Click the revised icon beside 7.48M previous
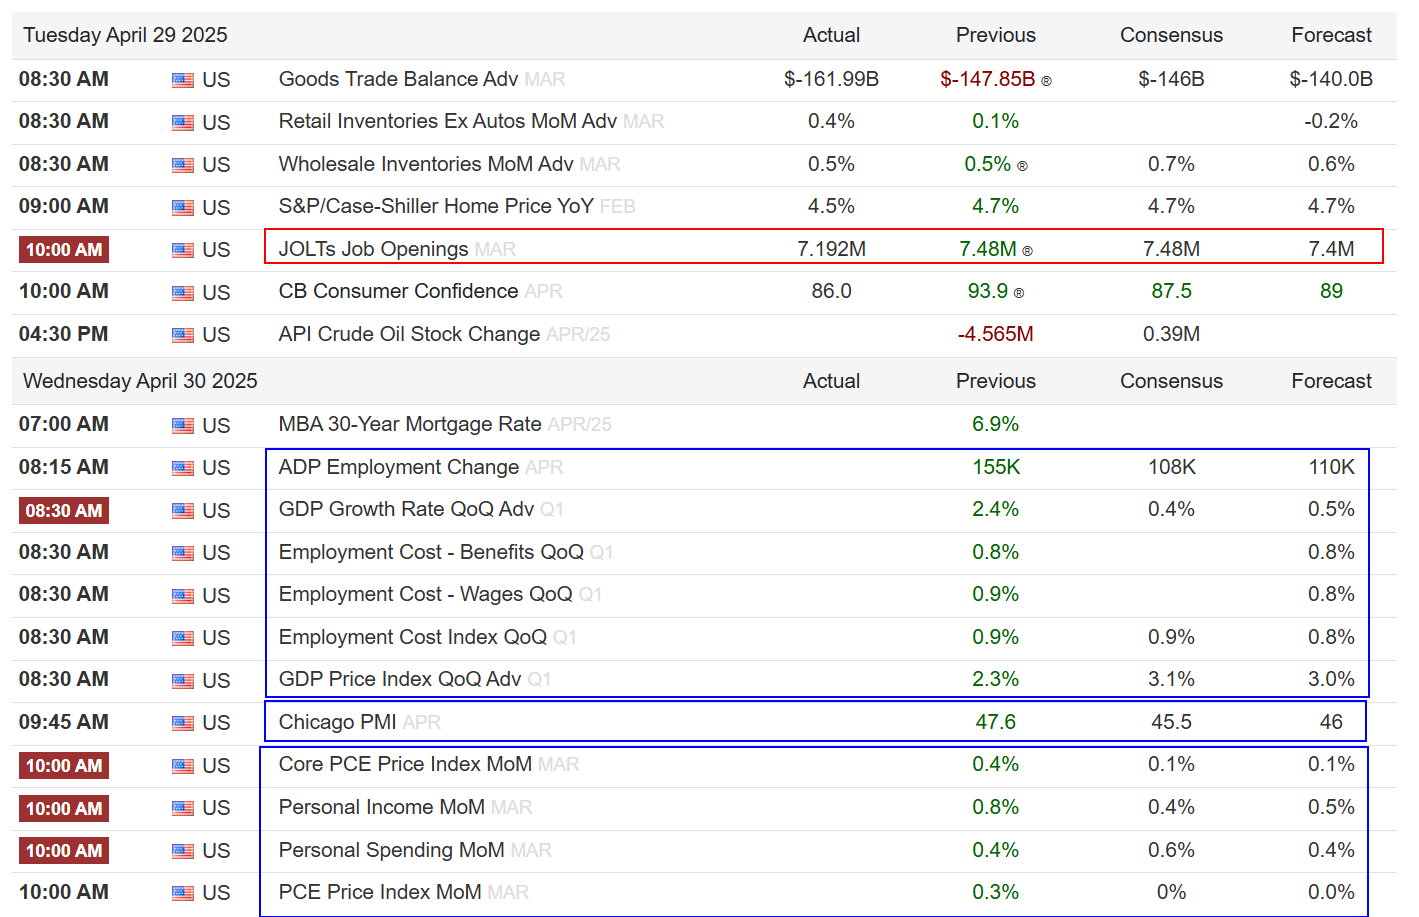Viewport: 1419px width, 917px height. pyautogui.click(x=1027, y=251)
